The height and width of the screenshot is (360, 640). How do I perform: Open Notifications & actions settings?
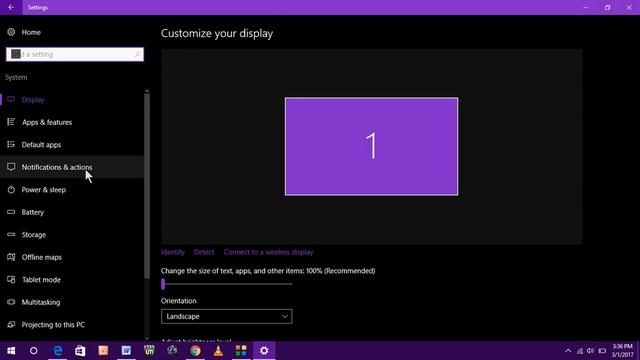click(72, 167)
